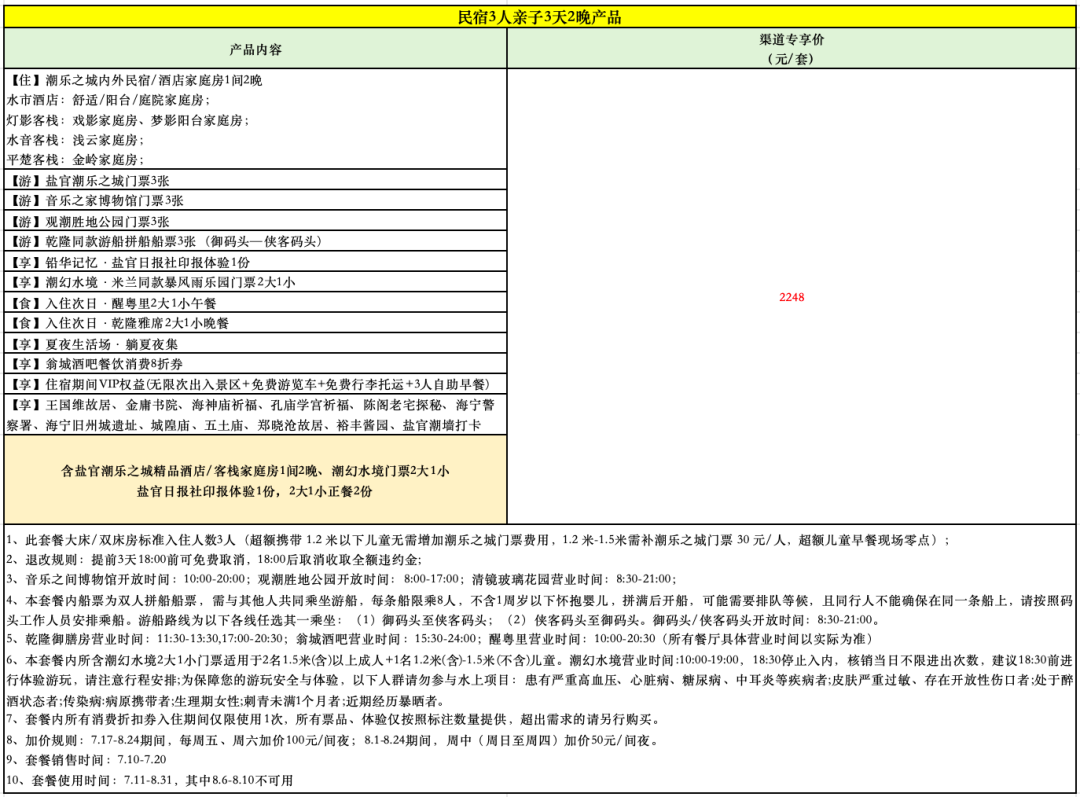Click note 2 "退改规则"
The width and height of the screenshot is (1080, 797).
tap(214, 559)
